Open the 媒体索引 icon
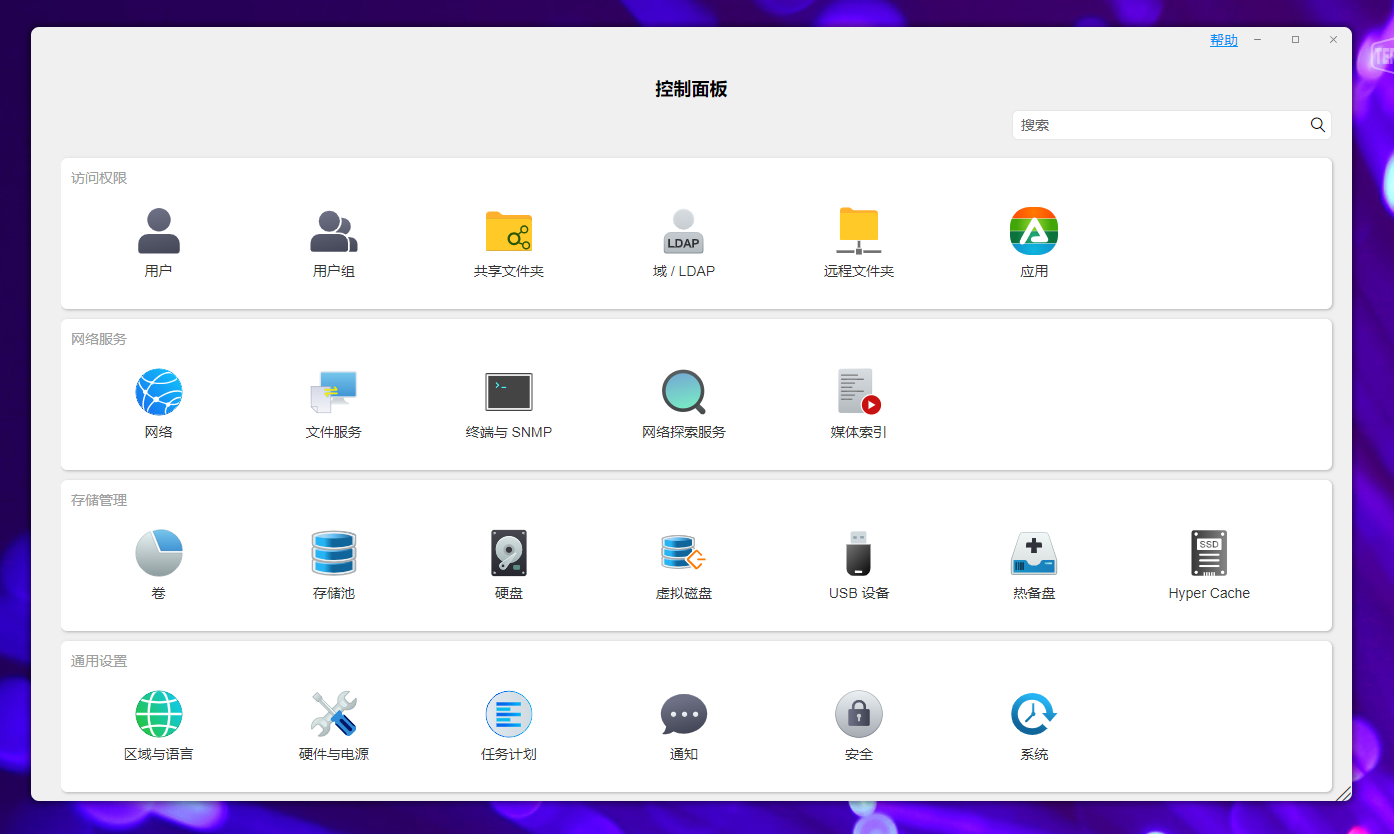Viewport: 1394px width, 834px height. click(x=859, y=392)
